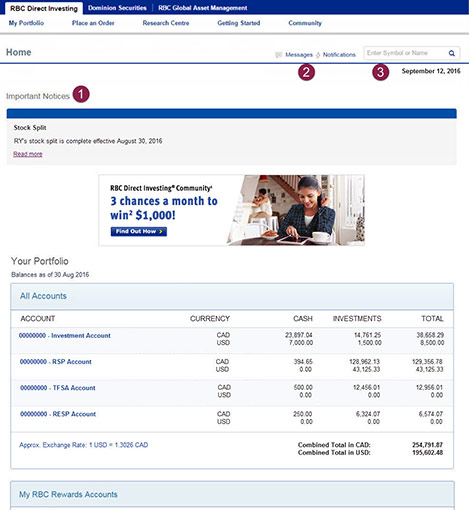This screenshot has height=510, width=469.
Task: Click RESP Account CAD total 6,574.07
Action: (x=431, y=414)
